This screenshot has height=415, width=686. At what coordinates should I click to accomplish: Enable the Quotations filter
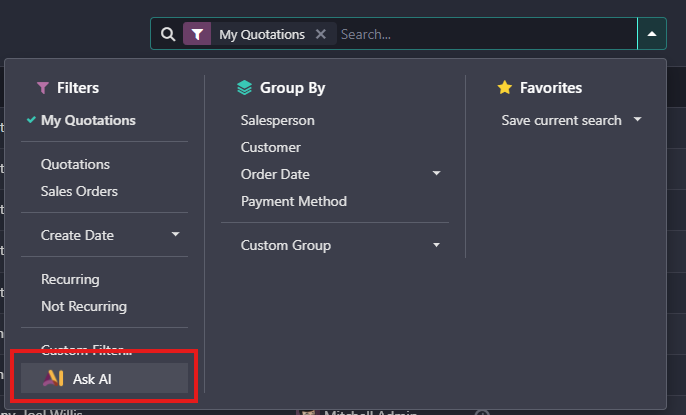75,164
